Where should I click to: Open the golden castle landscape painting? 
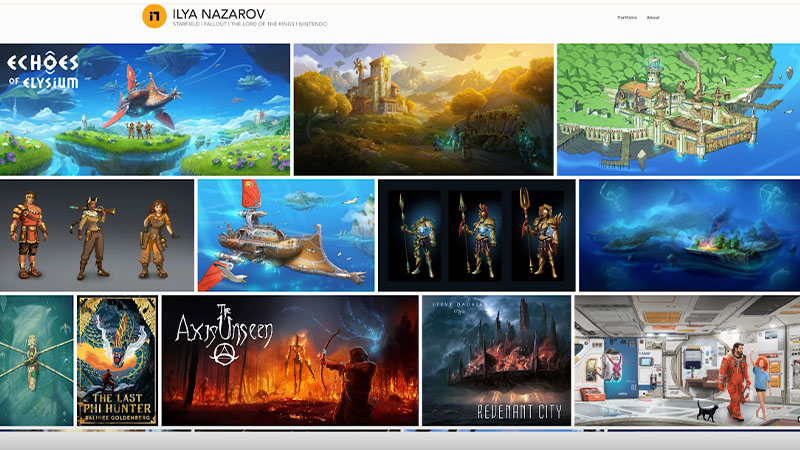pos(423,110)
